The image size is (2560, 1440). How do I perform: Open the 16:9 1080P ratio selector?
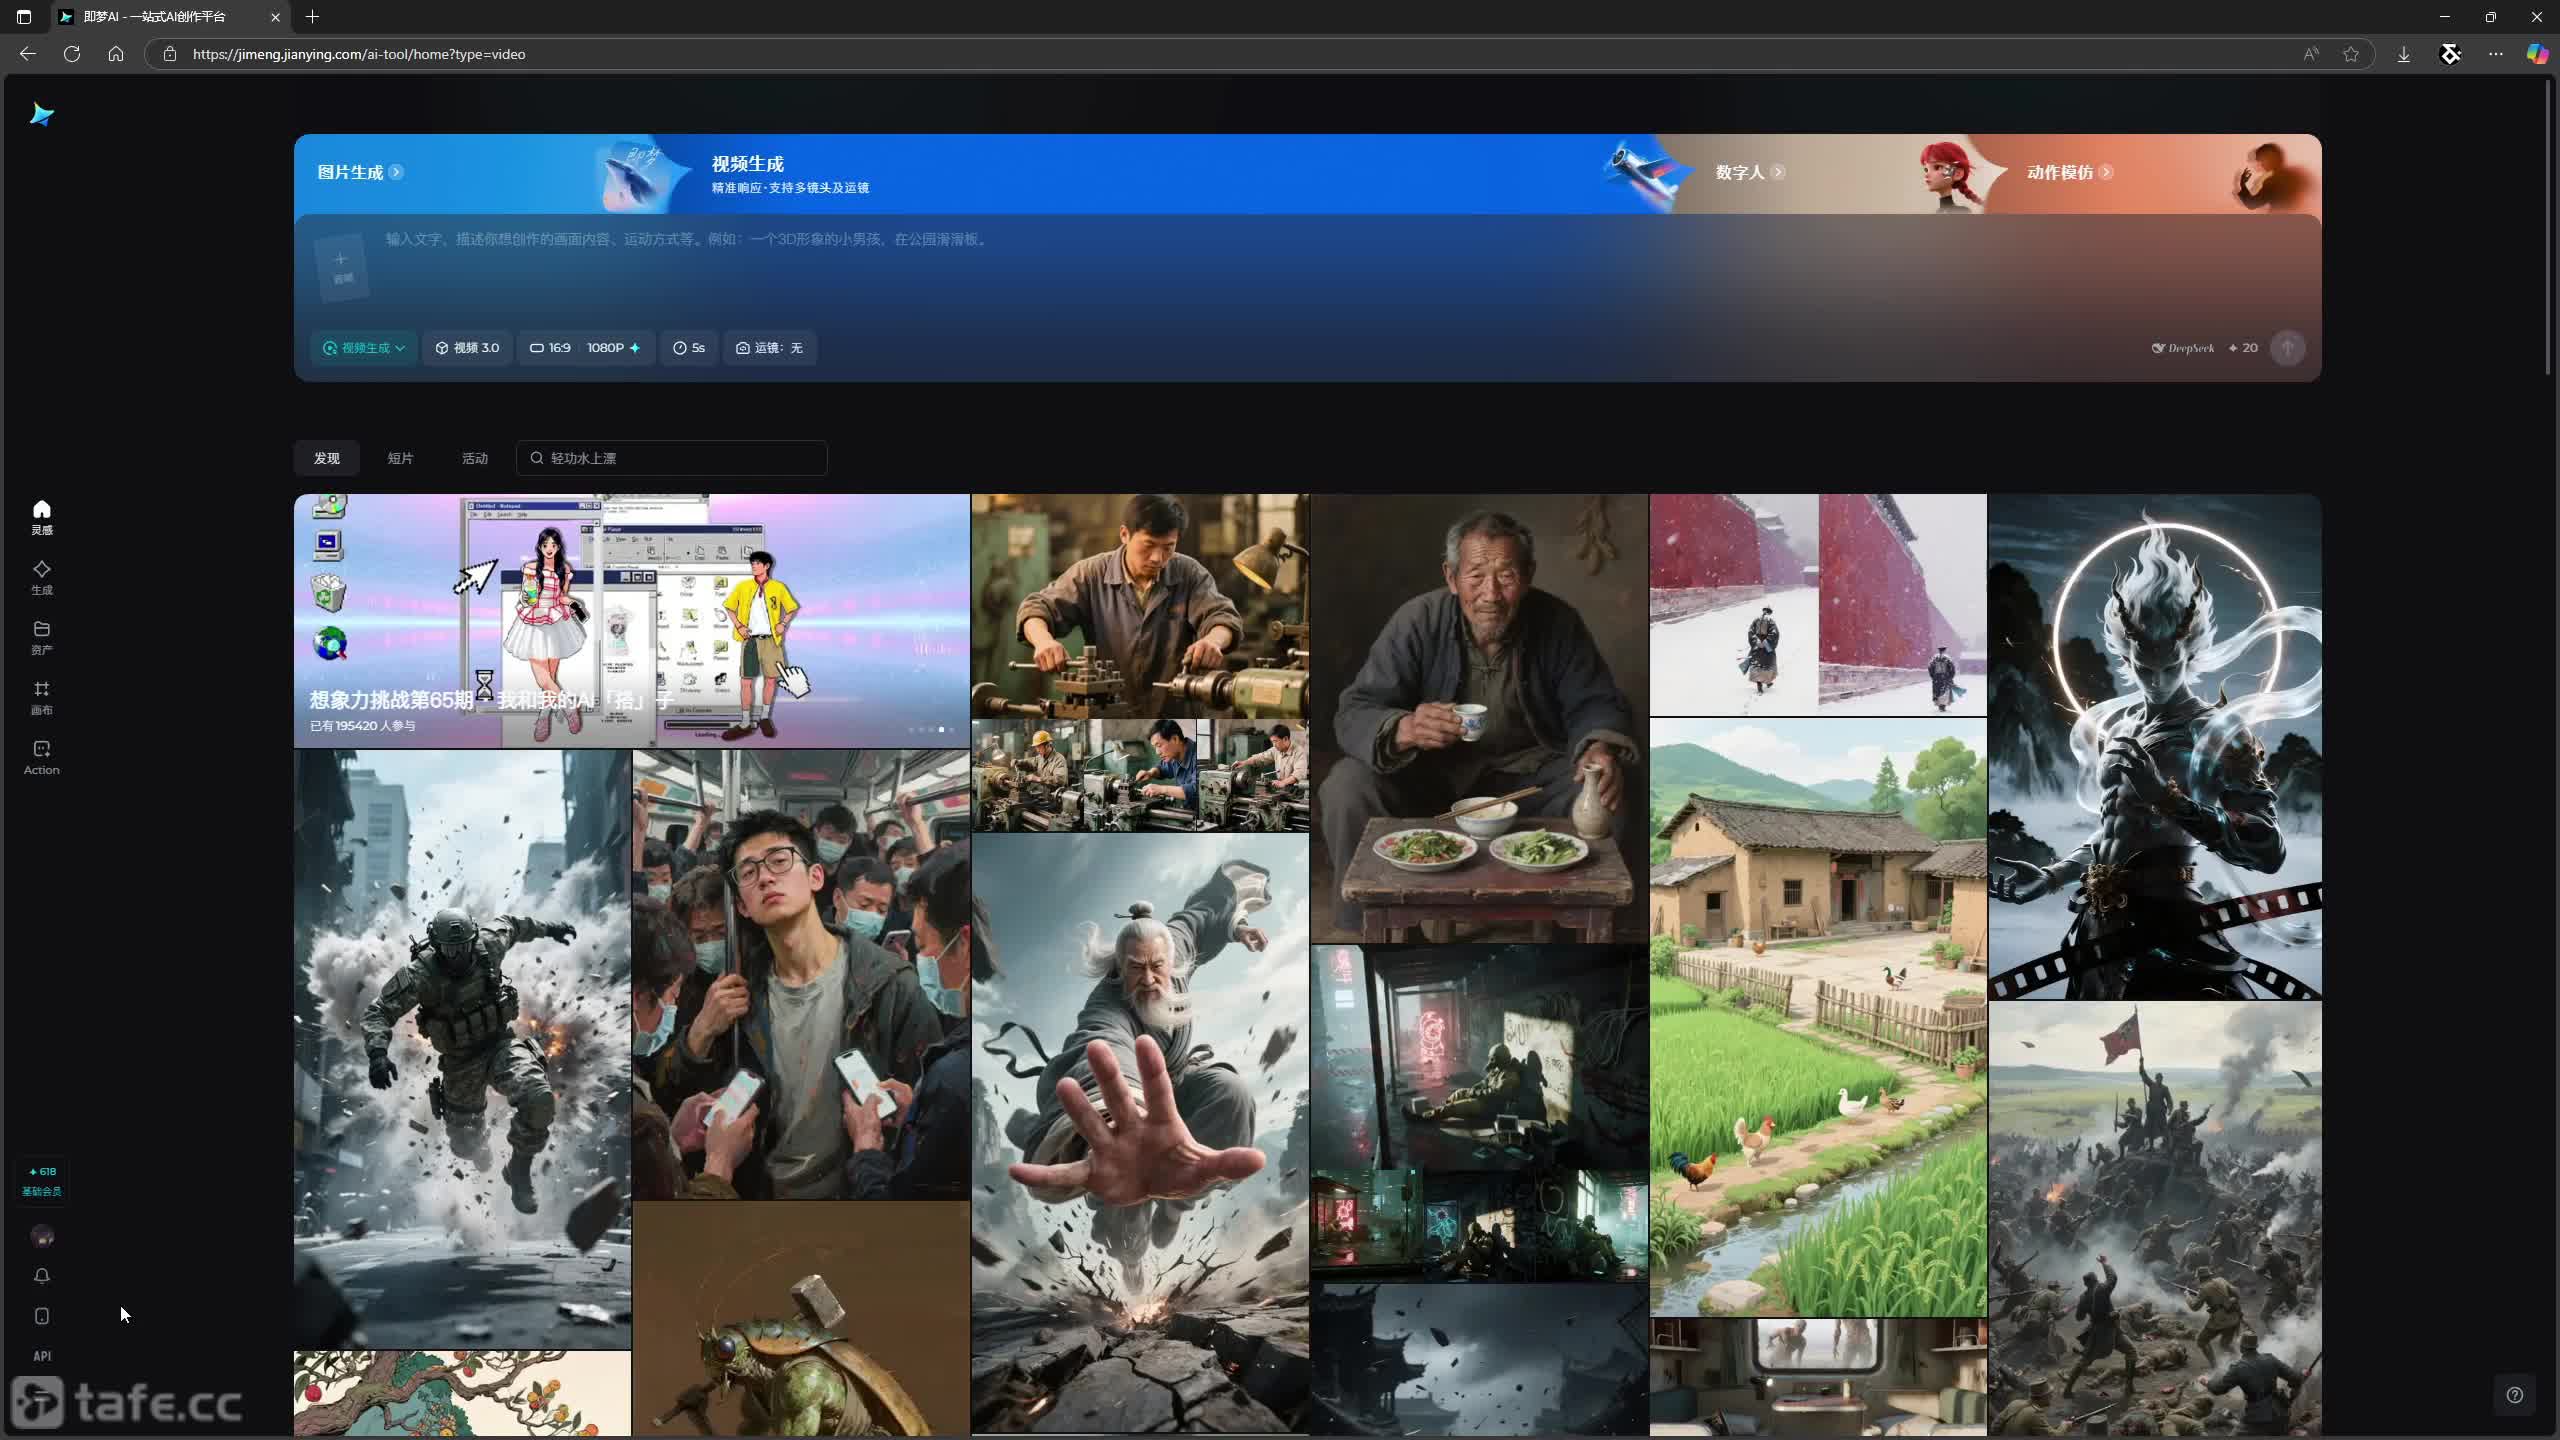coord(585,348)
